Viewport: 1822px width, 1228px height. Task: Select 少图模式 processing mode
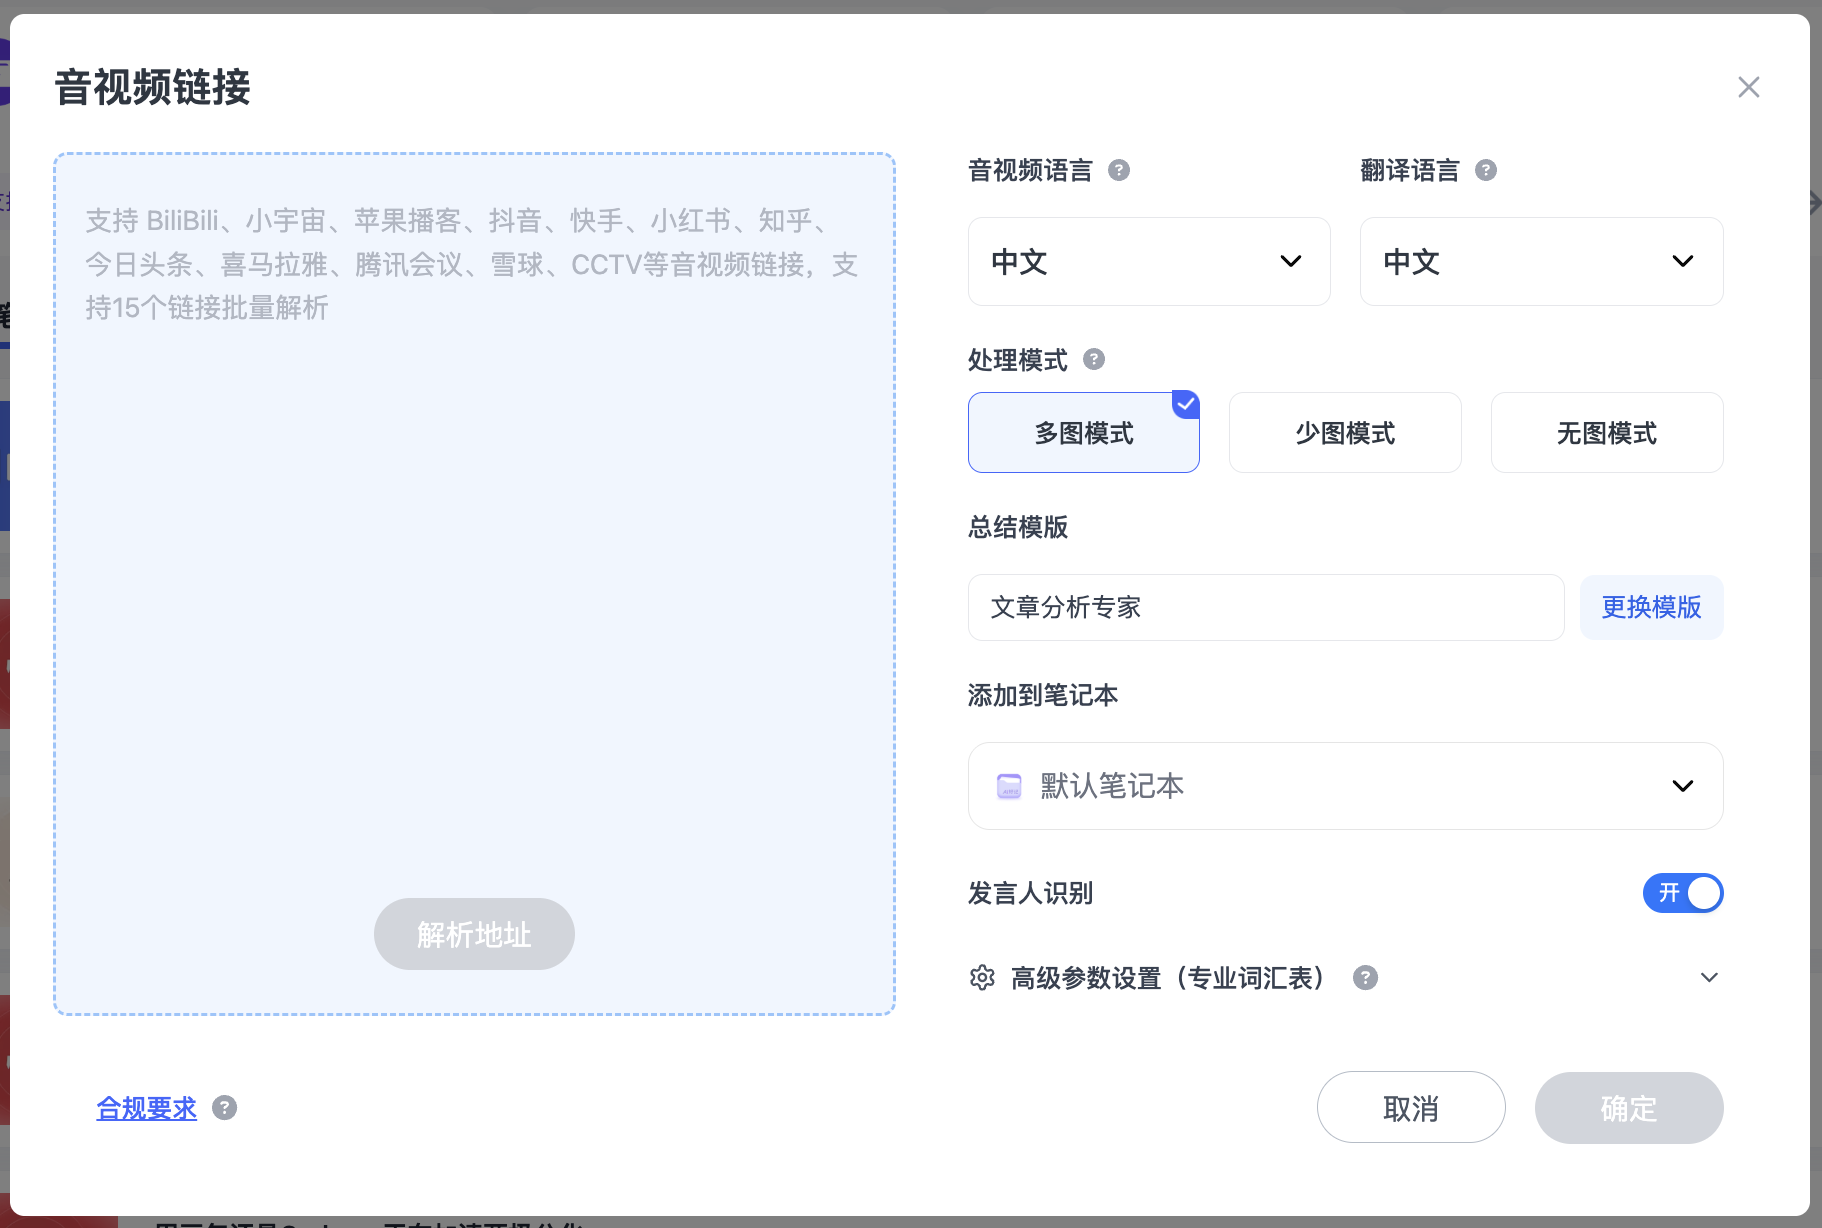(1345, 433)
